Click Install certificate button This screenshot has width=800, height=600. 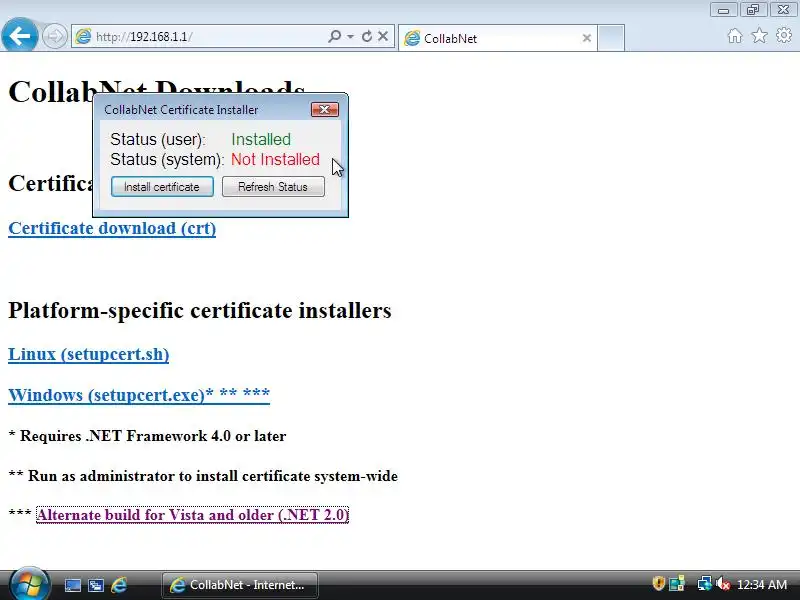coord(162,187)
